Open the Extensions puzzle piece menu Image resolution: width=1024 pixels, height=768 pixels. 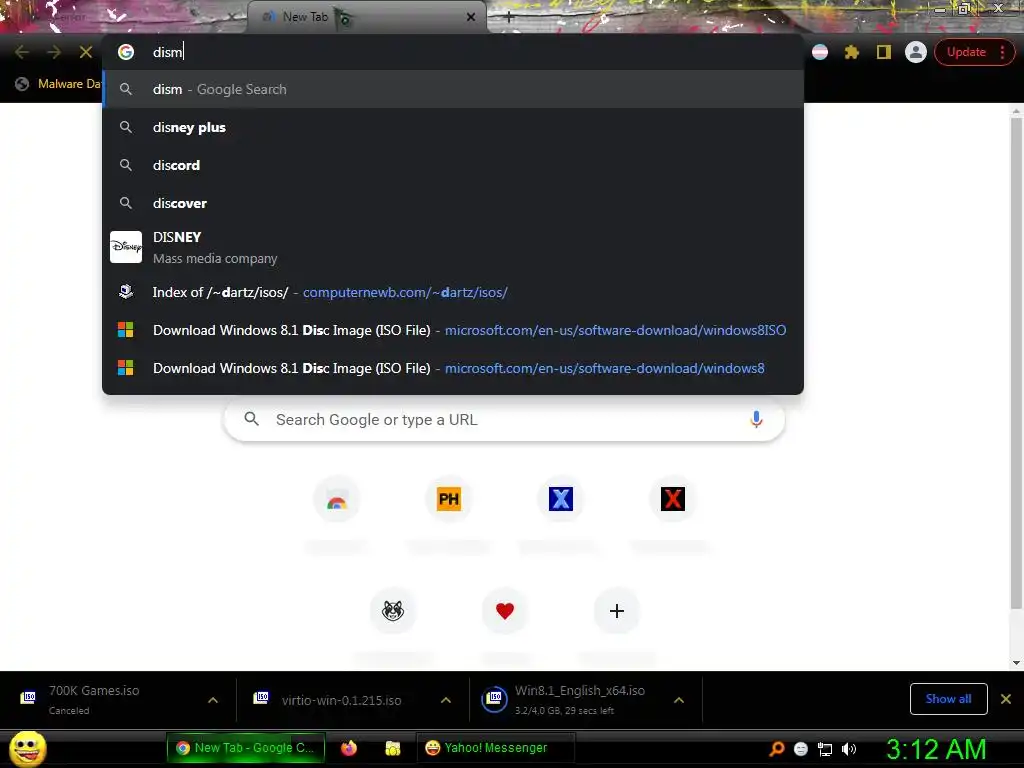[x=852, y=52]
